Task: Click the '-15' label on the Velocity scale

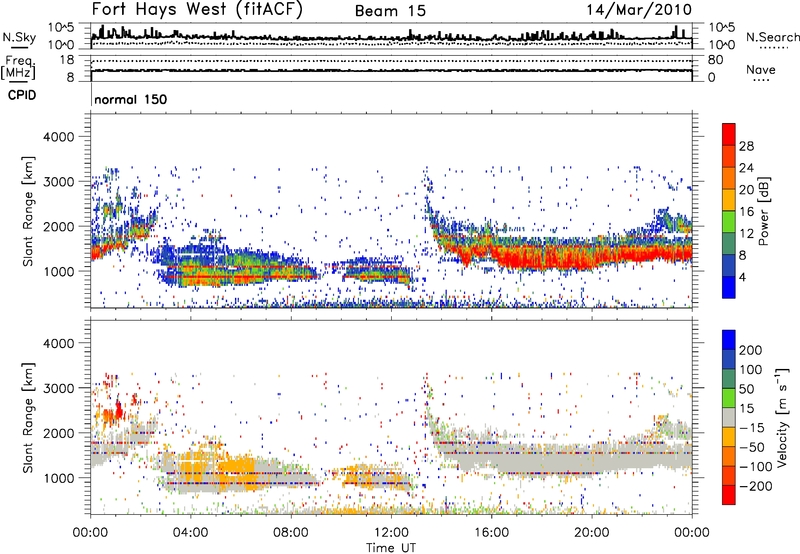Action: 752,427
